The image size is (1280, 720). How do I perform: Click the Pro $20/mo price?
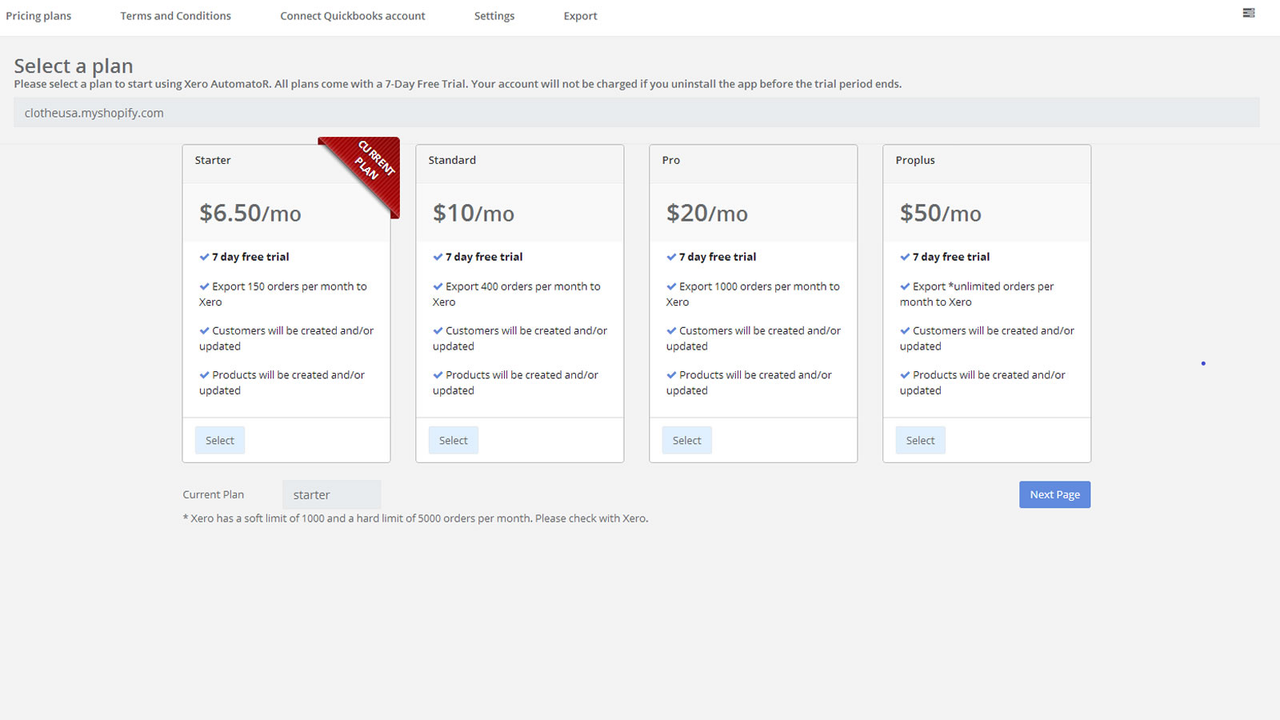coord(707,213)
